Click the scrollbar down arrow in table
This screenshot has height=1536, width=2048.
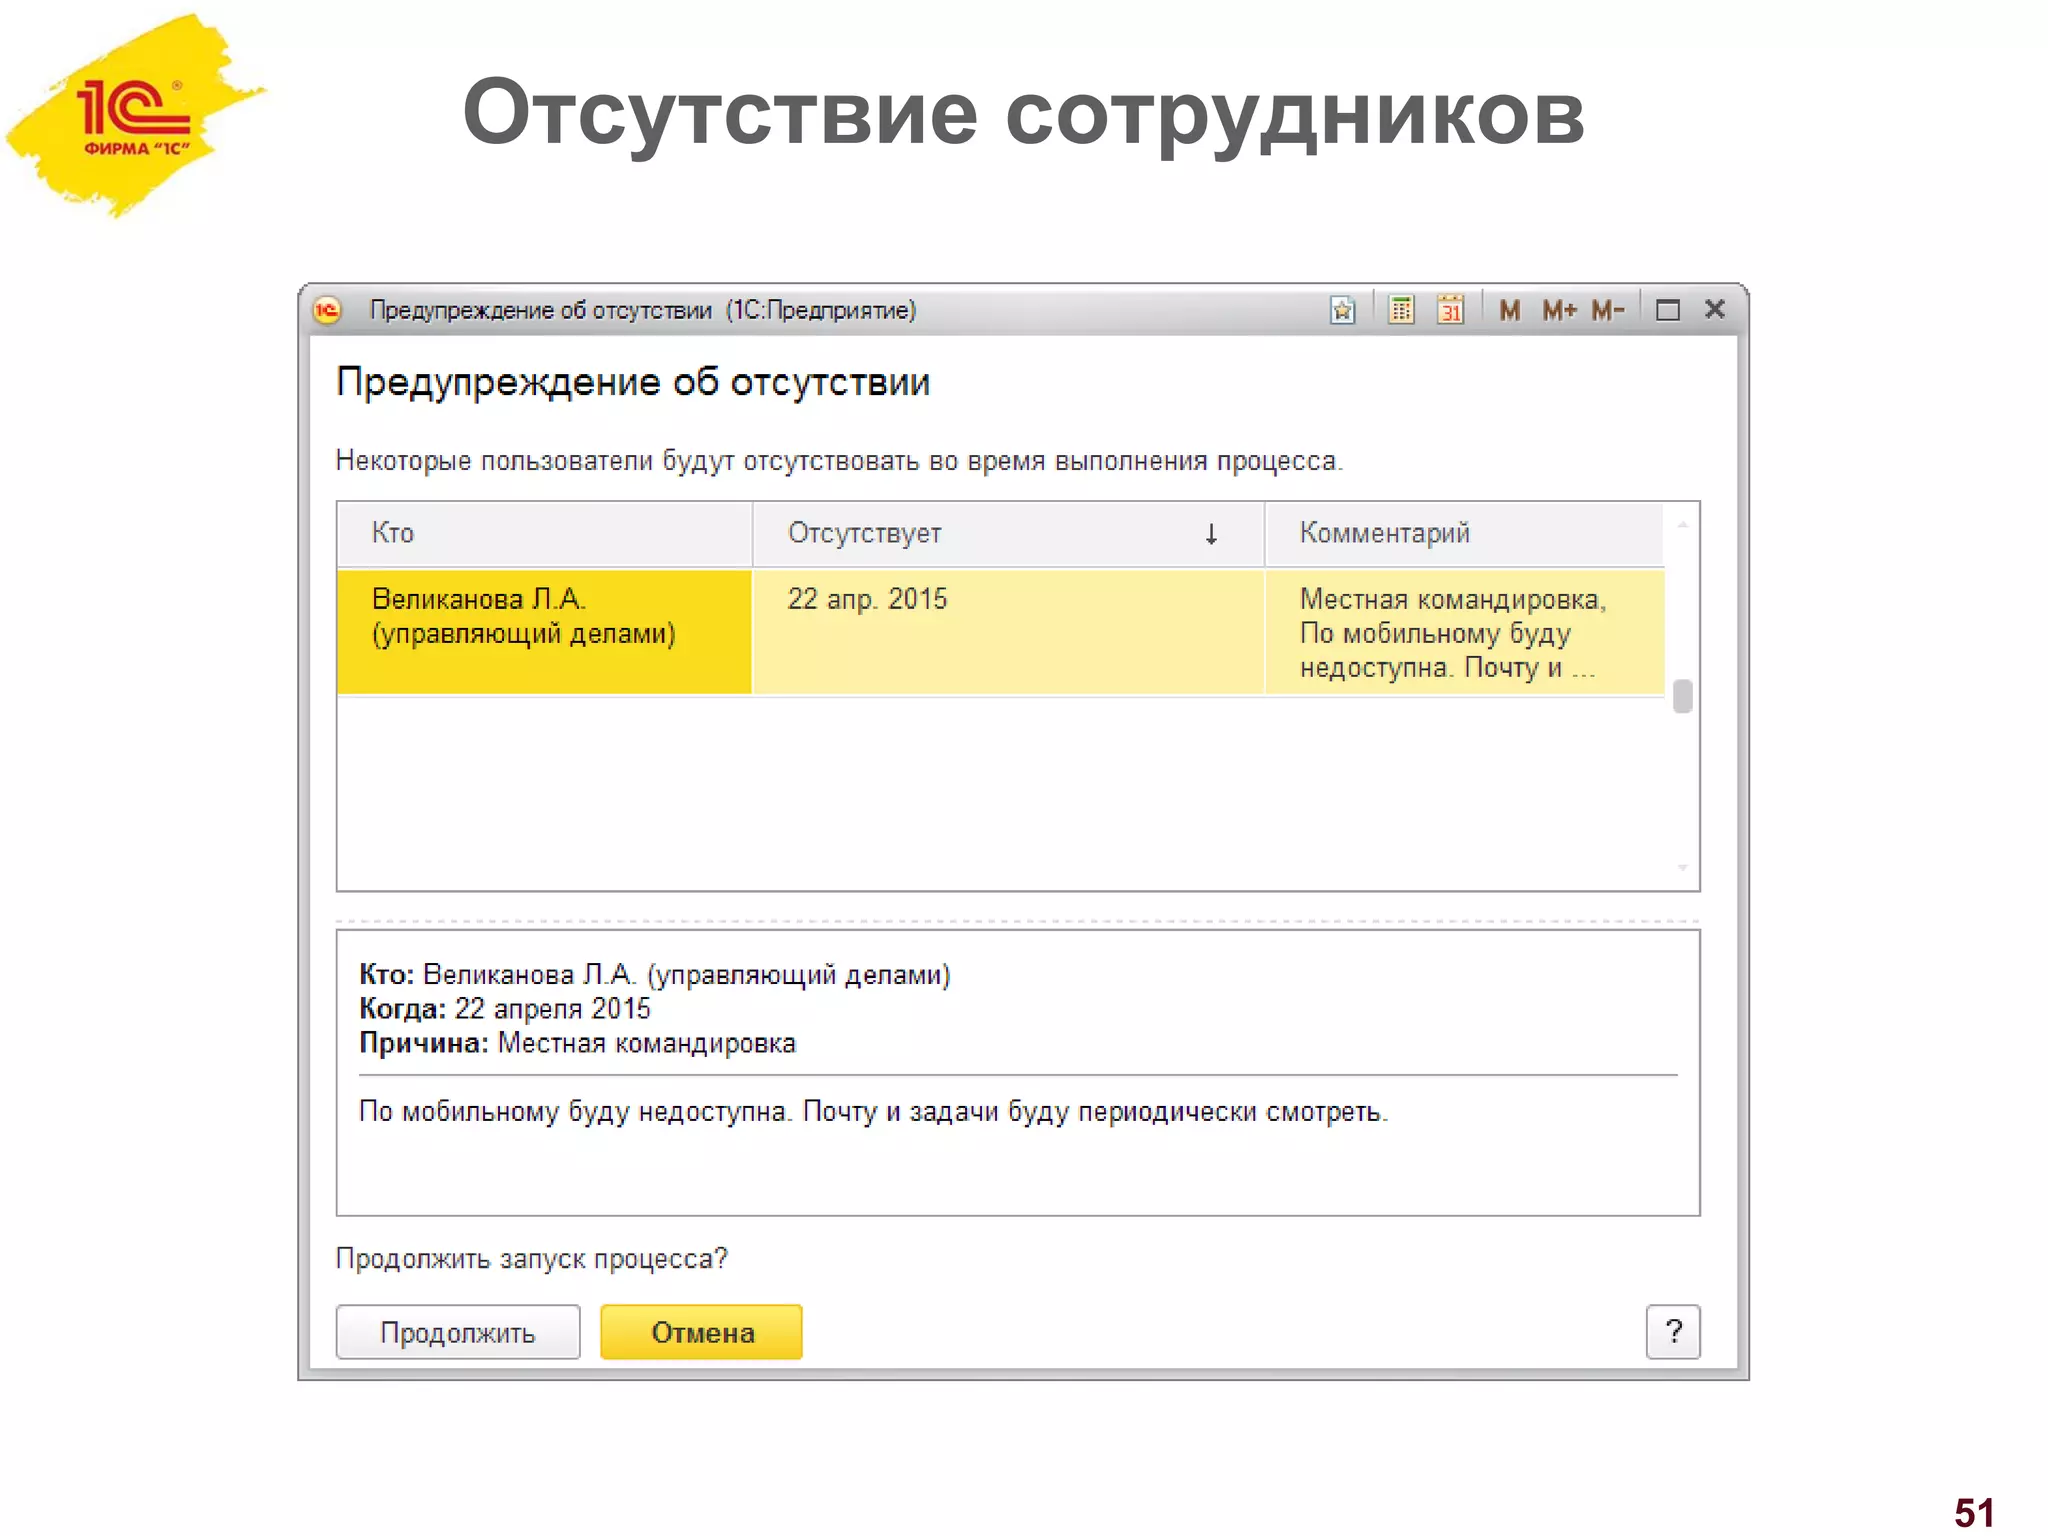pos(1682,868)
